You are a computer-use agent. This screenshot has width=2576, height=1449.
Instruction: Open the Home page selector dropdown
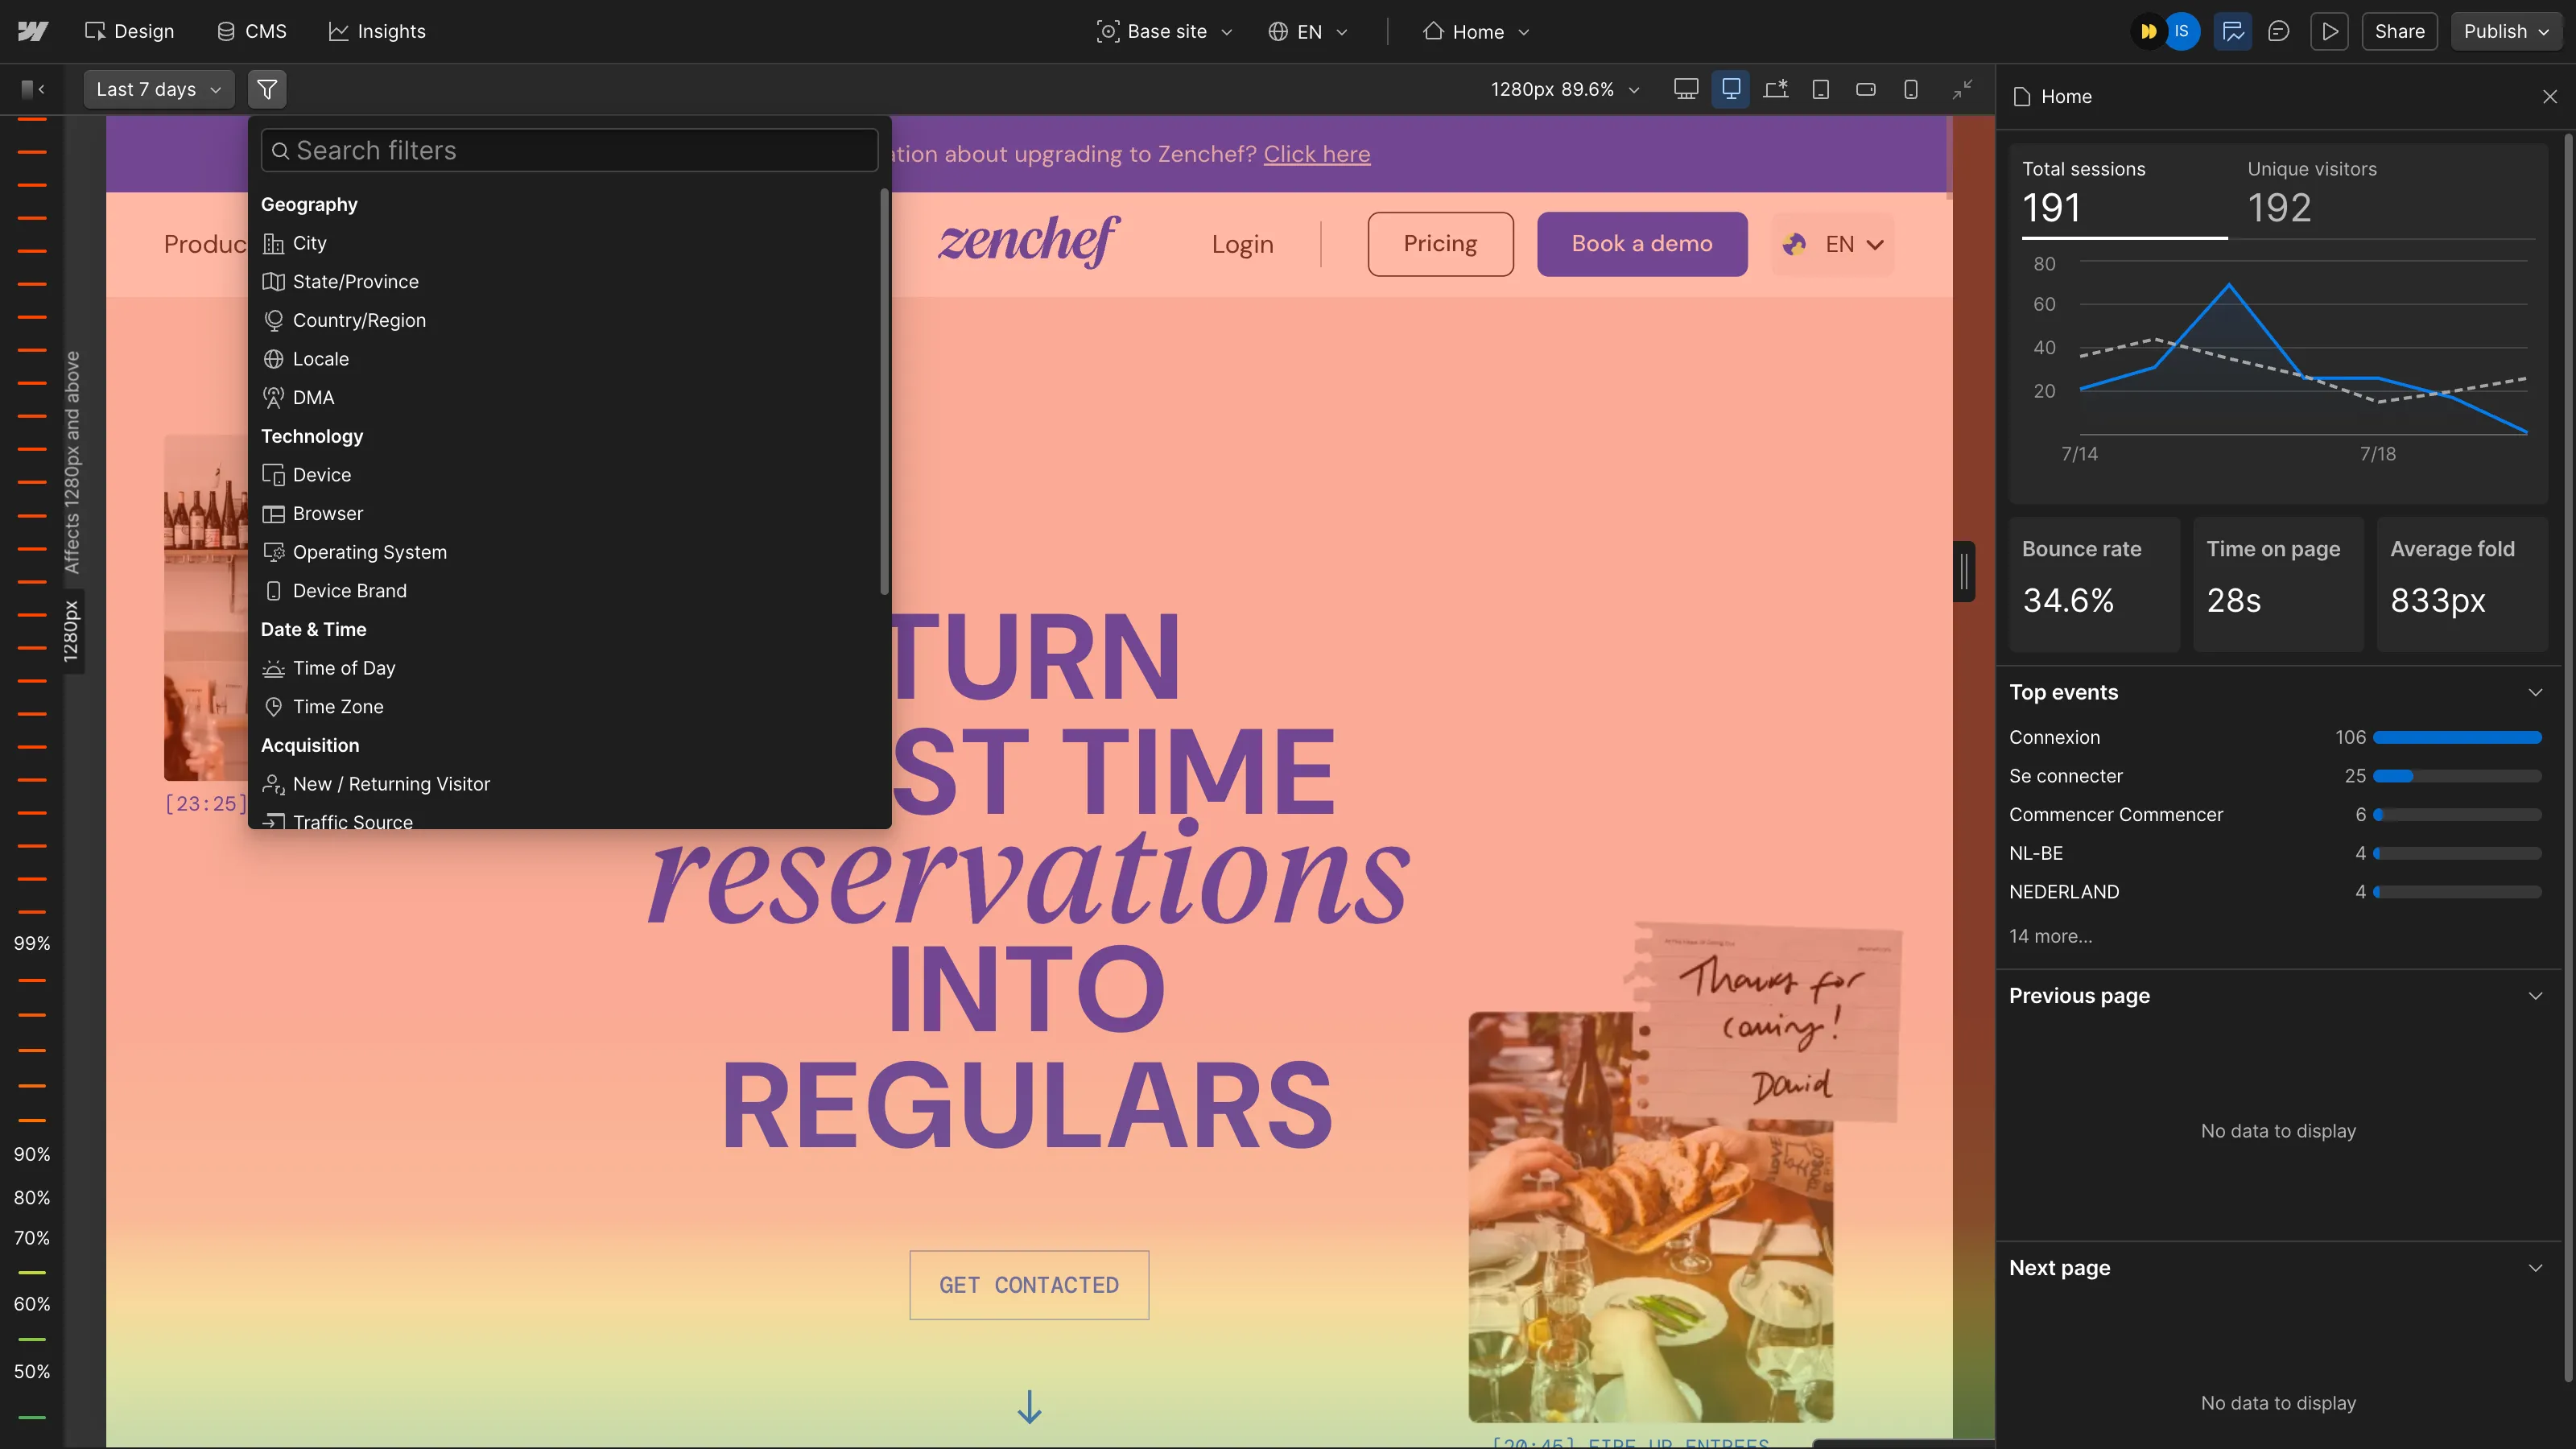pos(1477,31)
